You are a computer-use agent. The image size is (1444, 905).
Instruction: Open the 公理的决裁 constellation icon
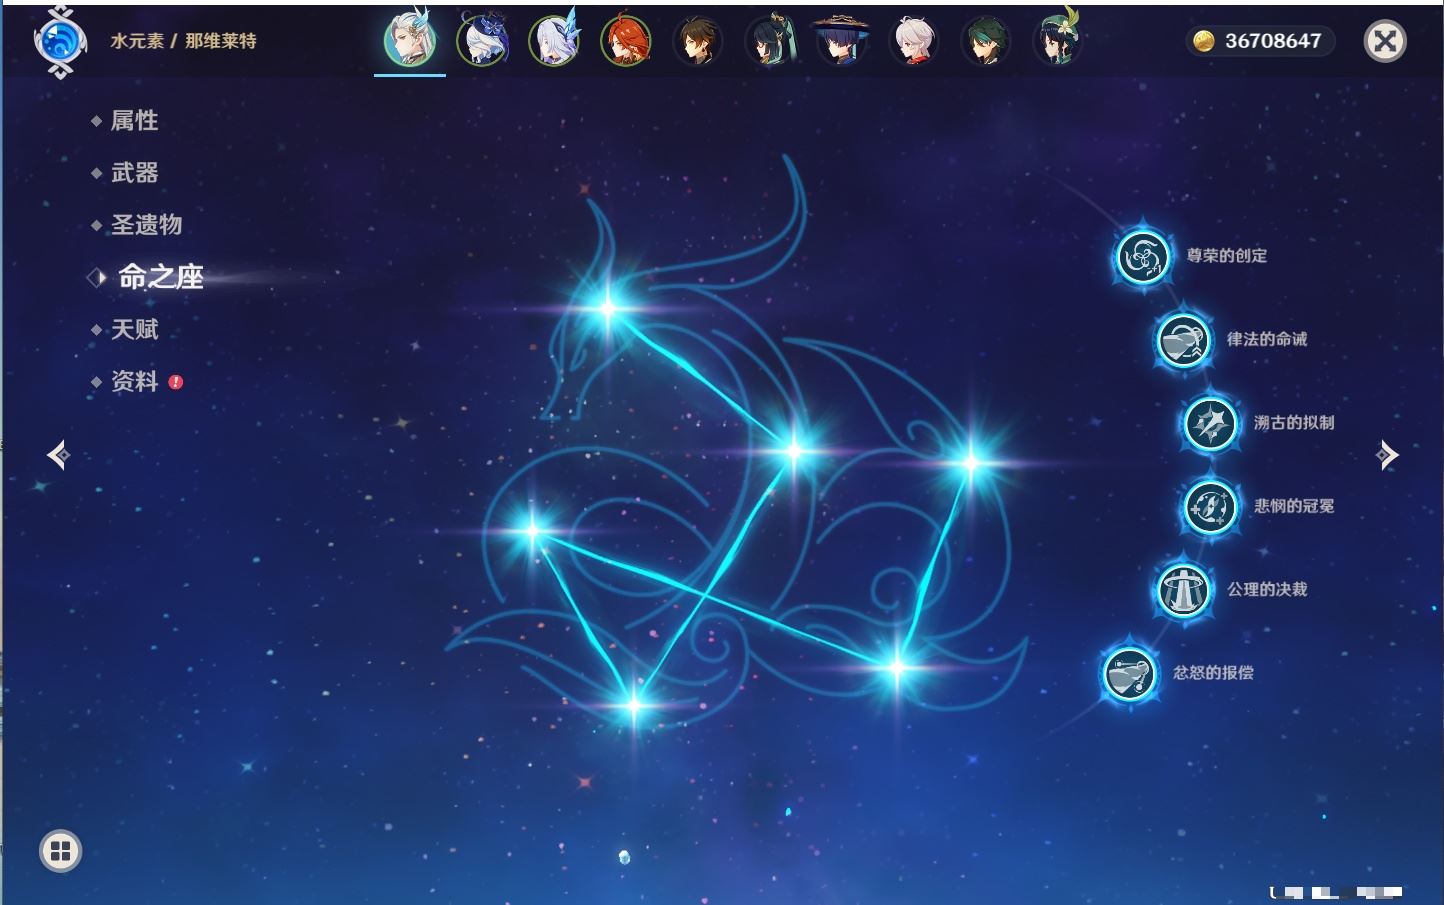click(1183, 590)
